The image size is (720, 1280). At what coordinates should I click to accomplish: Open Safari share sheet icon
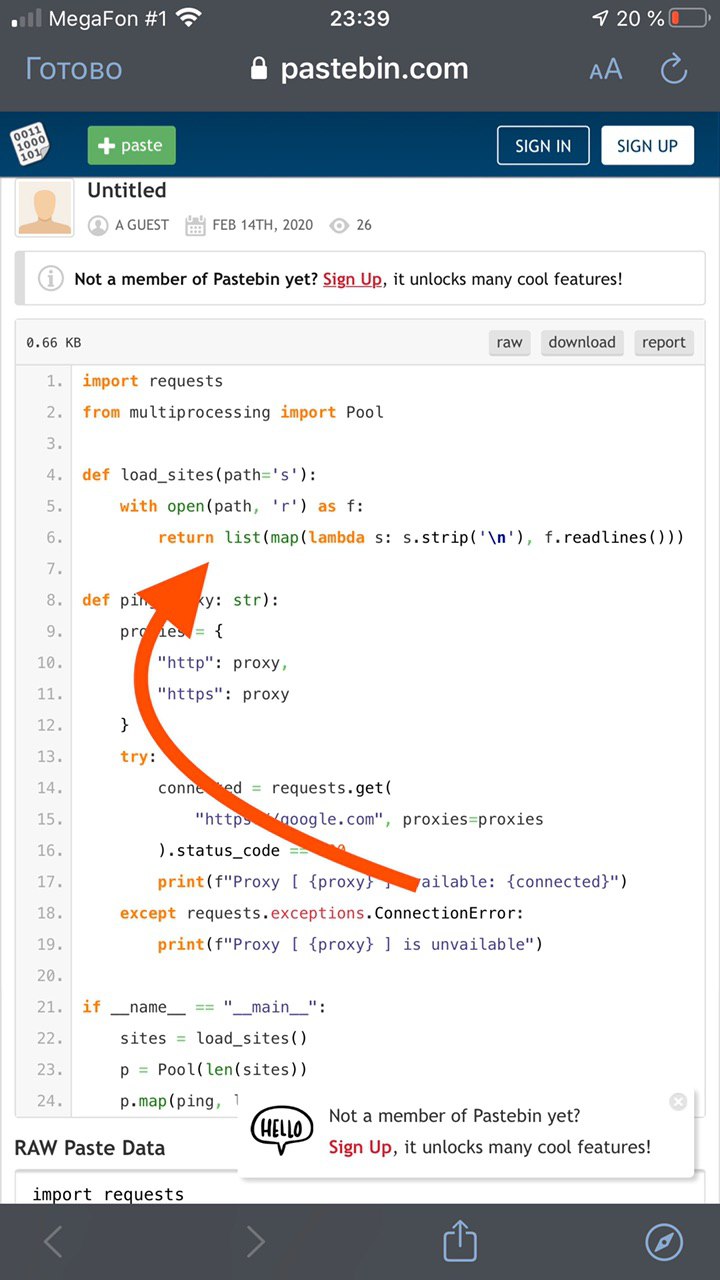click(459, 1241)
